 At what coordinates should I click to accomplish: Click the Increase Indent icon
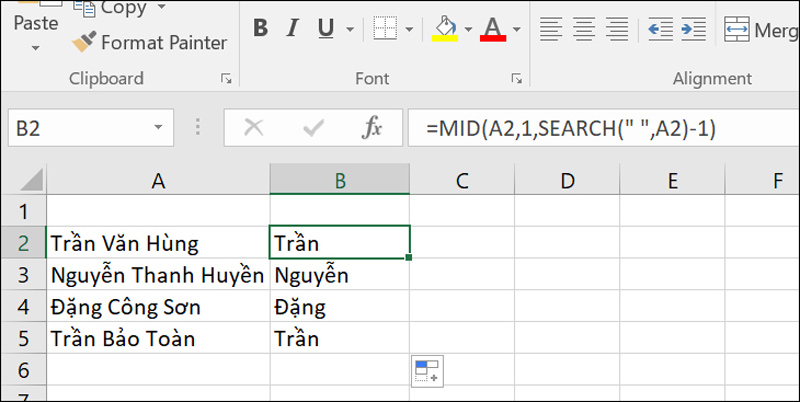pyautogui.click(x=693, y=29)
